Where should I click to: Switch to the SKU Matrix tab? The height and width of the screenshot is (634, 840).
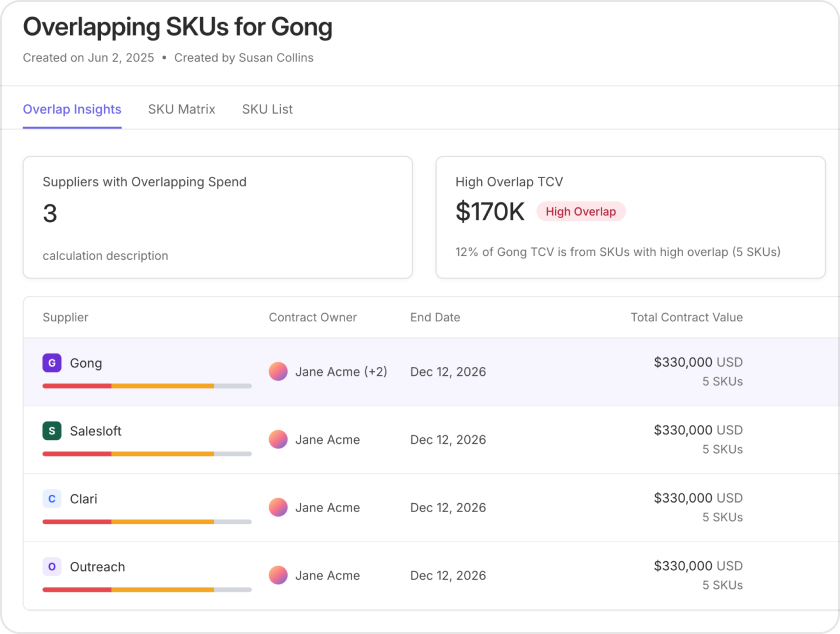coord(182,109)
